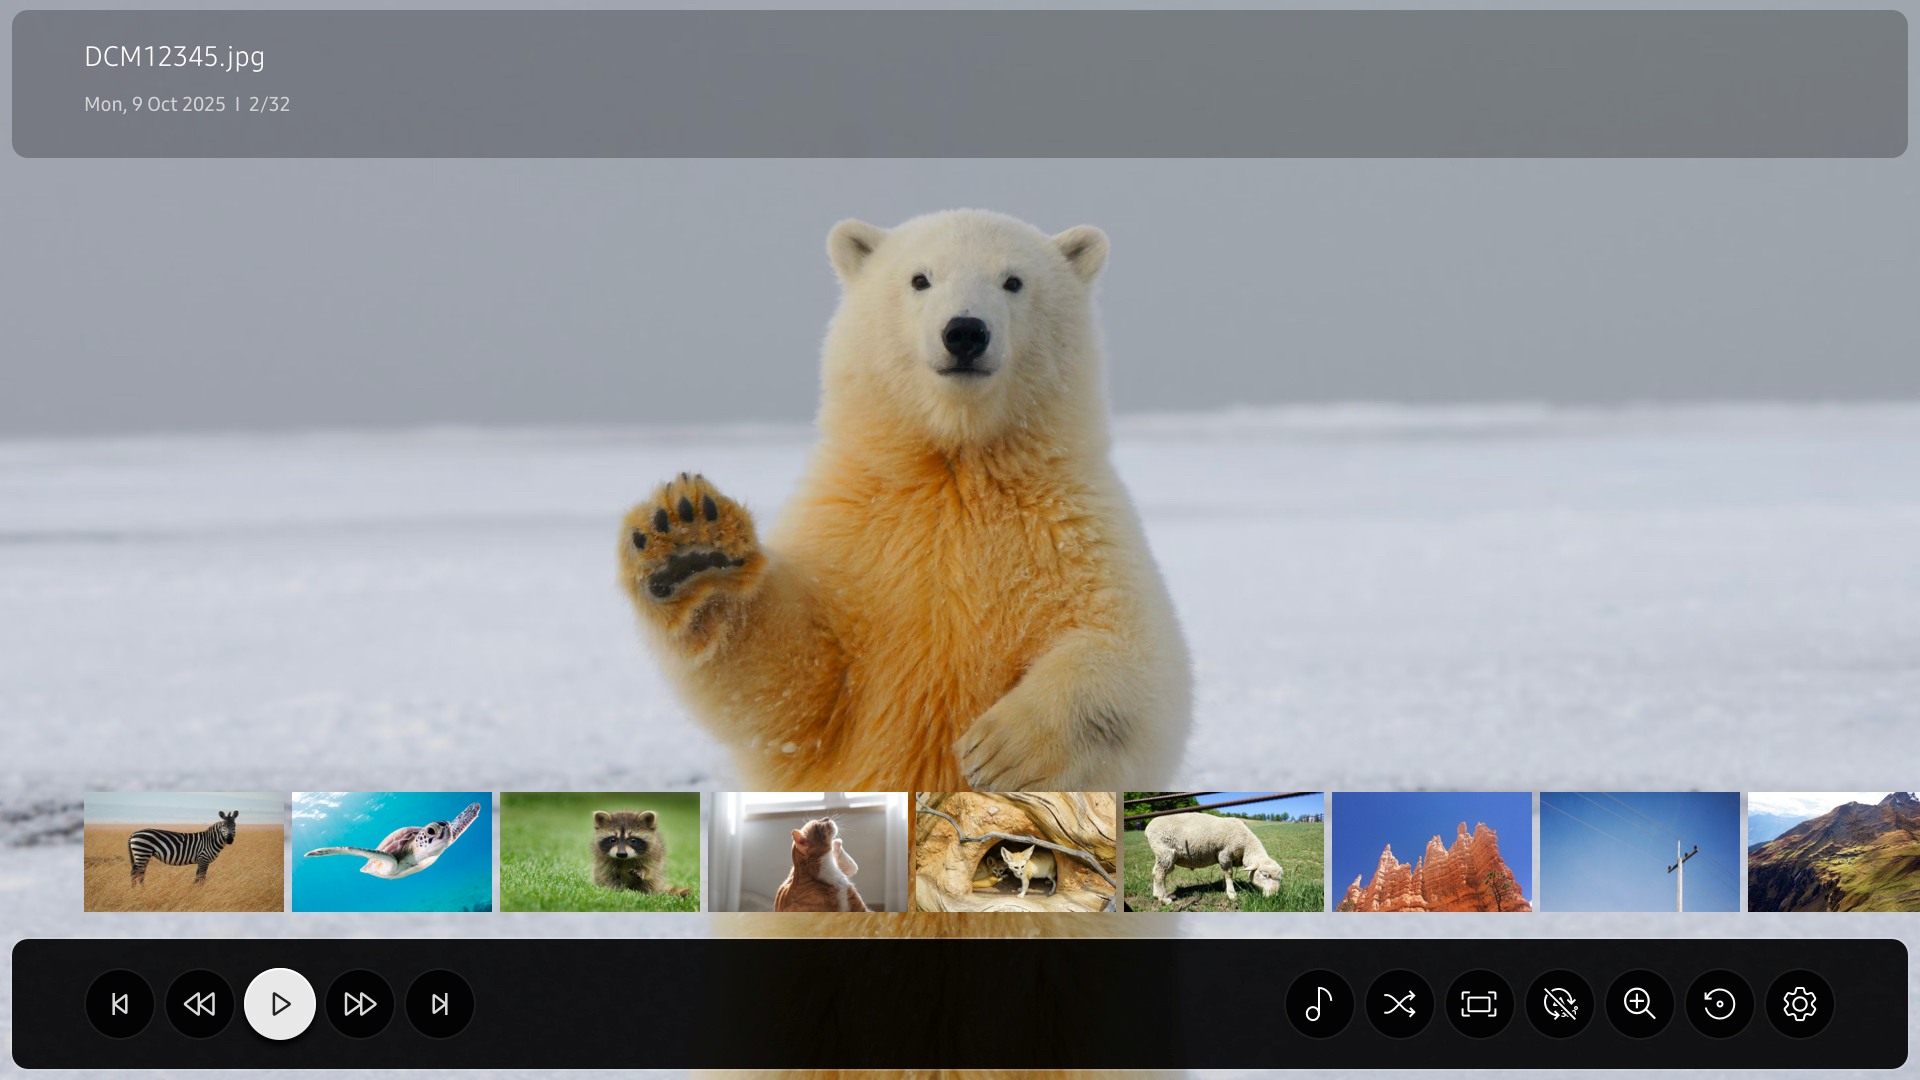Select the fast forward control
Screen dimensions: 1920x1080
[359, 1004]
